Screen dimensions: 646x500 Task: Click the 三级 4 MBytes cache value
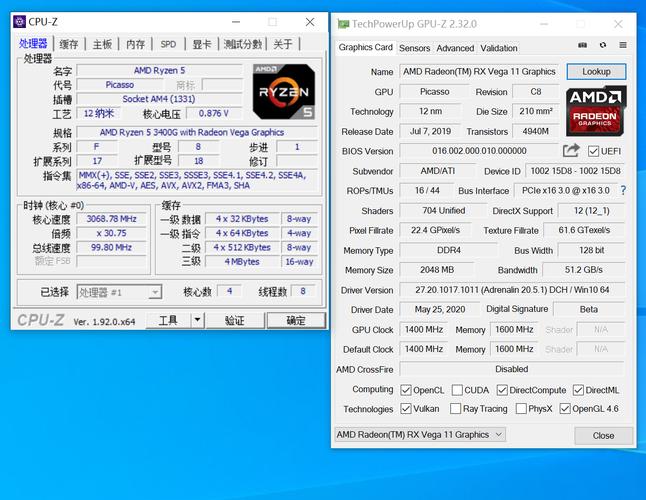242,262
